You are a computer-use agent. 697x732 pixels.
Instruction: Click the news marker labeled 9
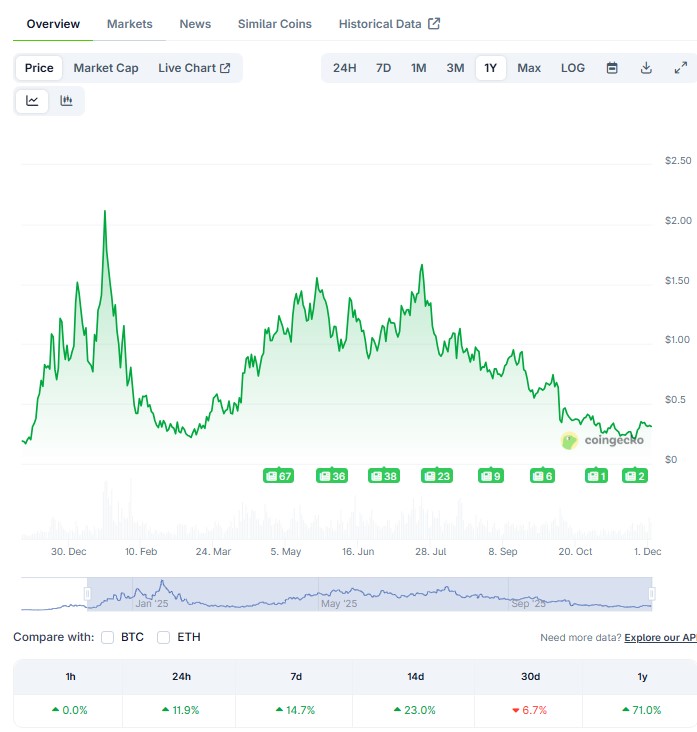point(490,476)
